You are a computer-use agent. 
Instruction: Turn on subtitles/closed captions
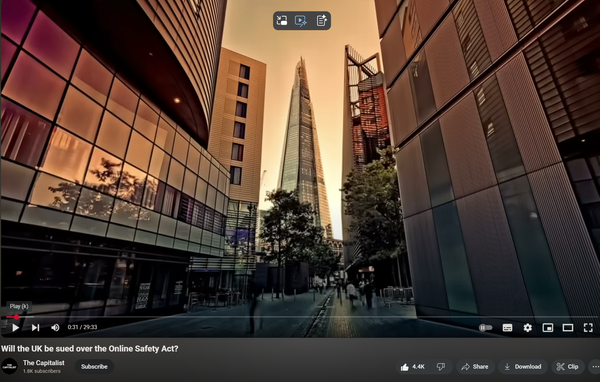pos(507,328)
